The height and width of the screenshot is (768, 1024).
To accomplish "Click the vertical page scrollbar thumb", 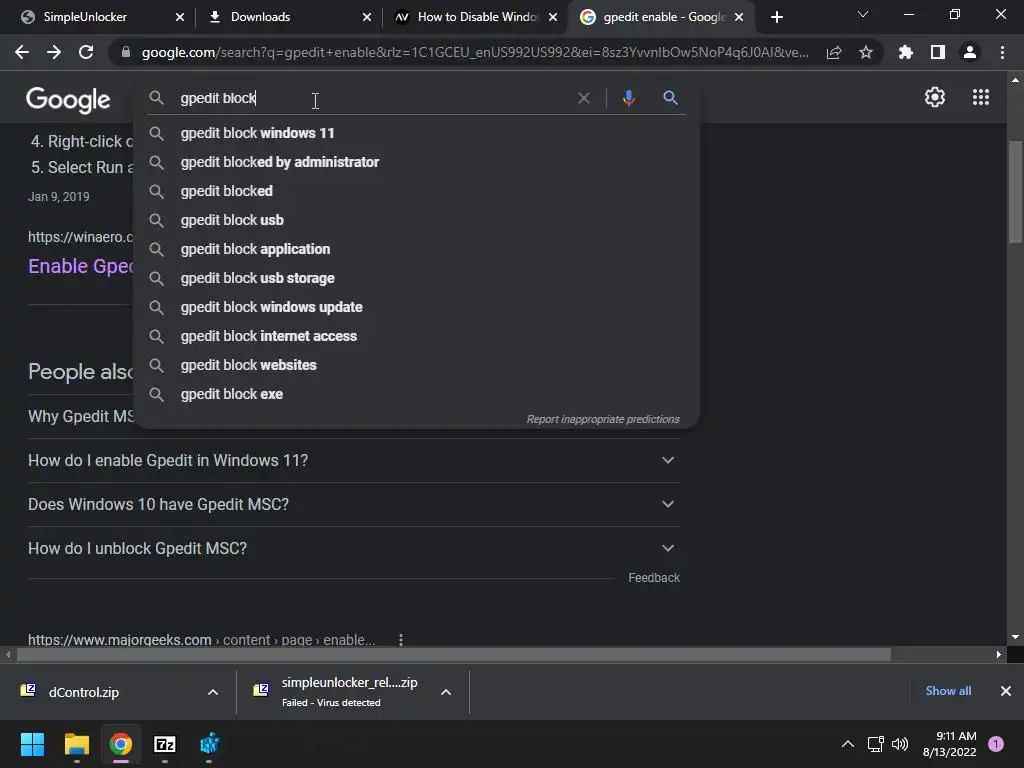I will pyautogui.click(x=1015, y=192).
